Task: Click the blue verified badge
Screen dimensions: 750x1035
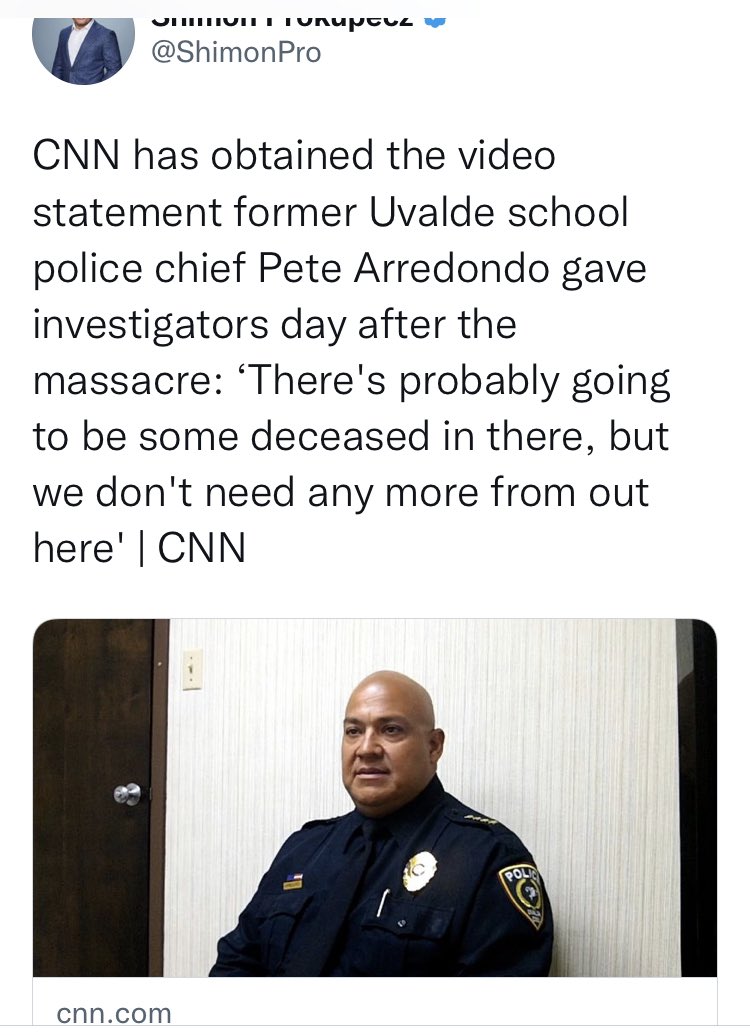Action: coord(435,22)
